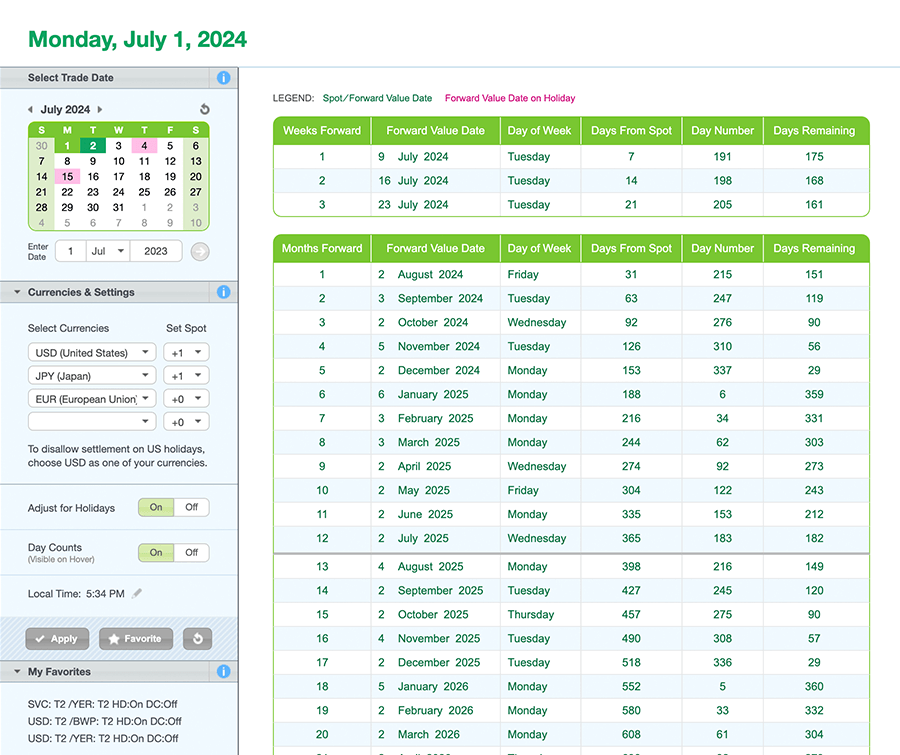Click the 2 March 2026 forward date
This screenshot has width=900, height=755.
[419, 734]
